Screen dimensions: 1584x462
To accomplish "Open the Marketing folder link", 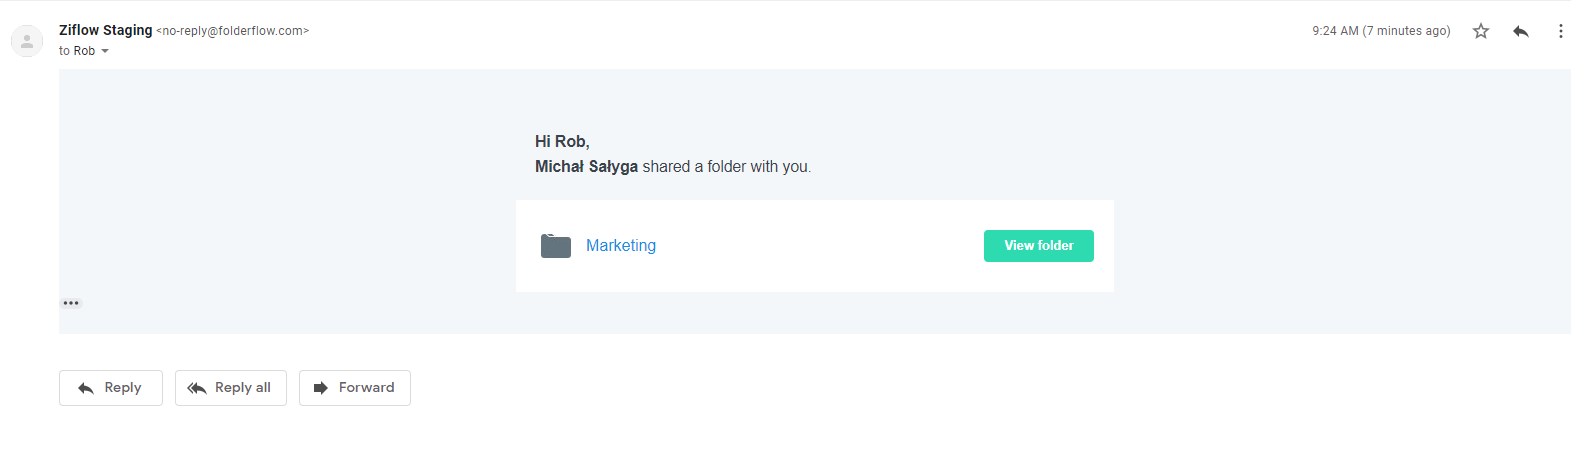I will pos(620,246).
